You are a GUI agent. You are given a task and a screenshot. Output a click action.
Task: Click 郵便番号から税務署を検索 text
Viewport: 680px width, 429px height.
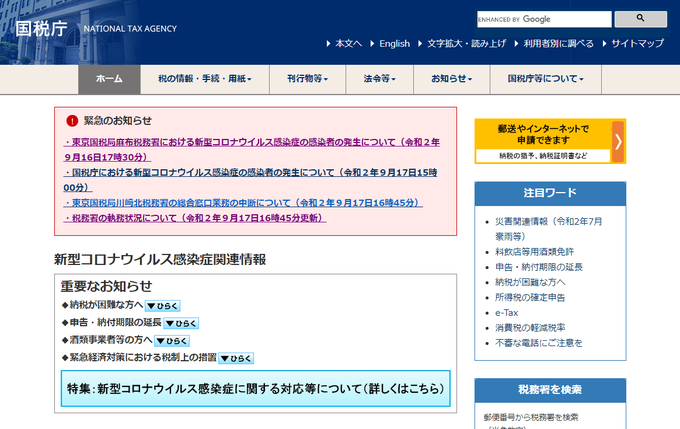(531, 417)
